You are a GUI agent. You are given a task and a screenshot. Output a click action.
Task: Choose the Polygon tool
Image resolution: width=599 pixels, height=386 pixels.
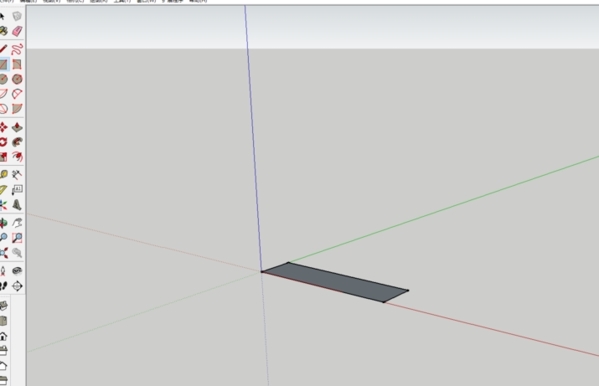tap(17, 79)
